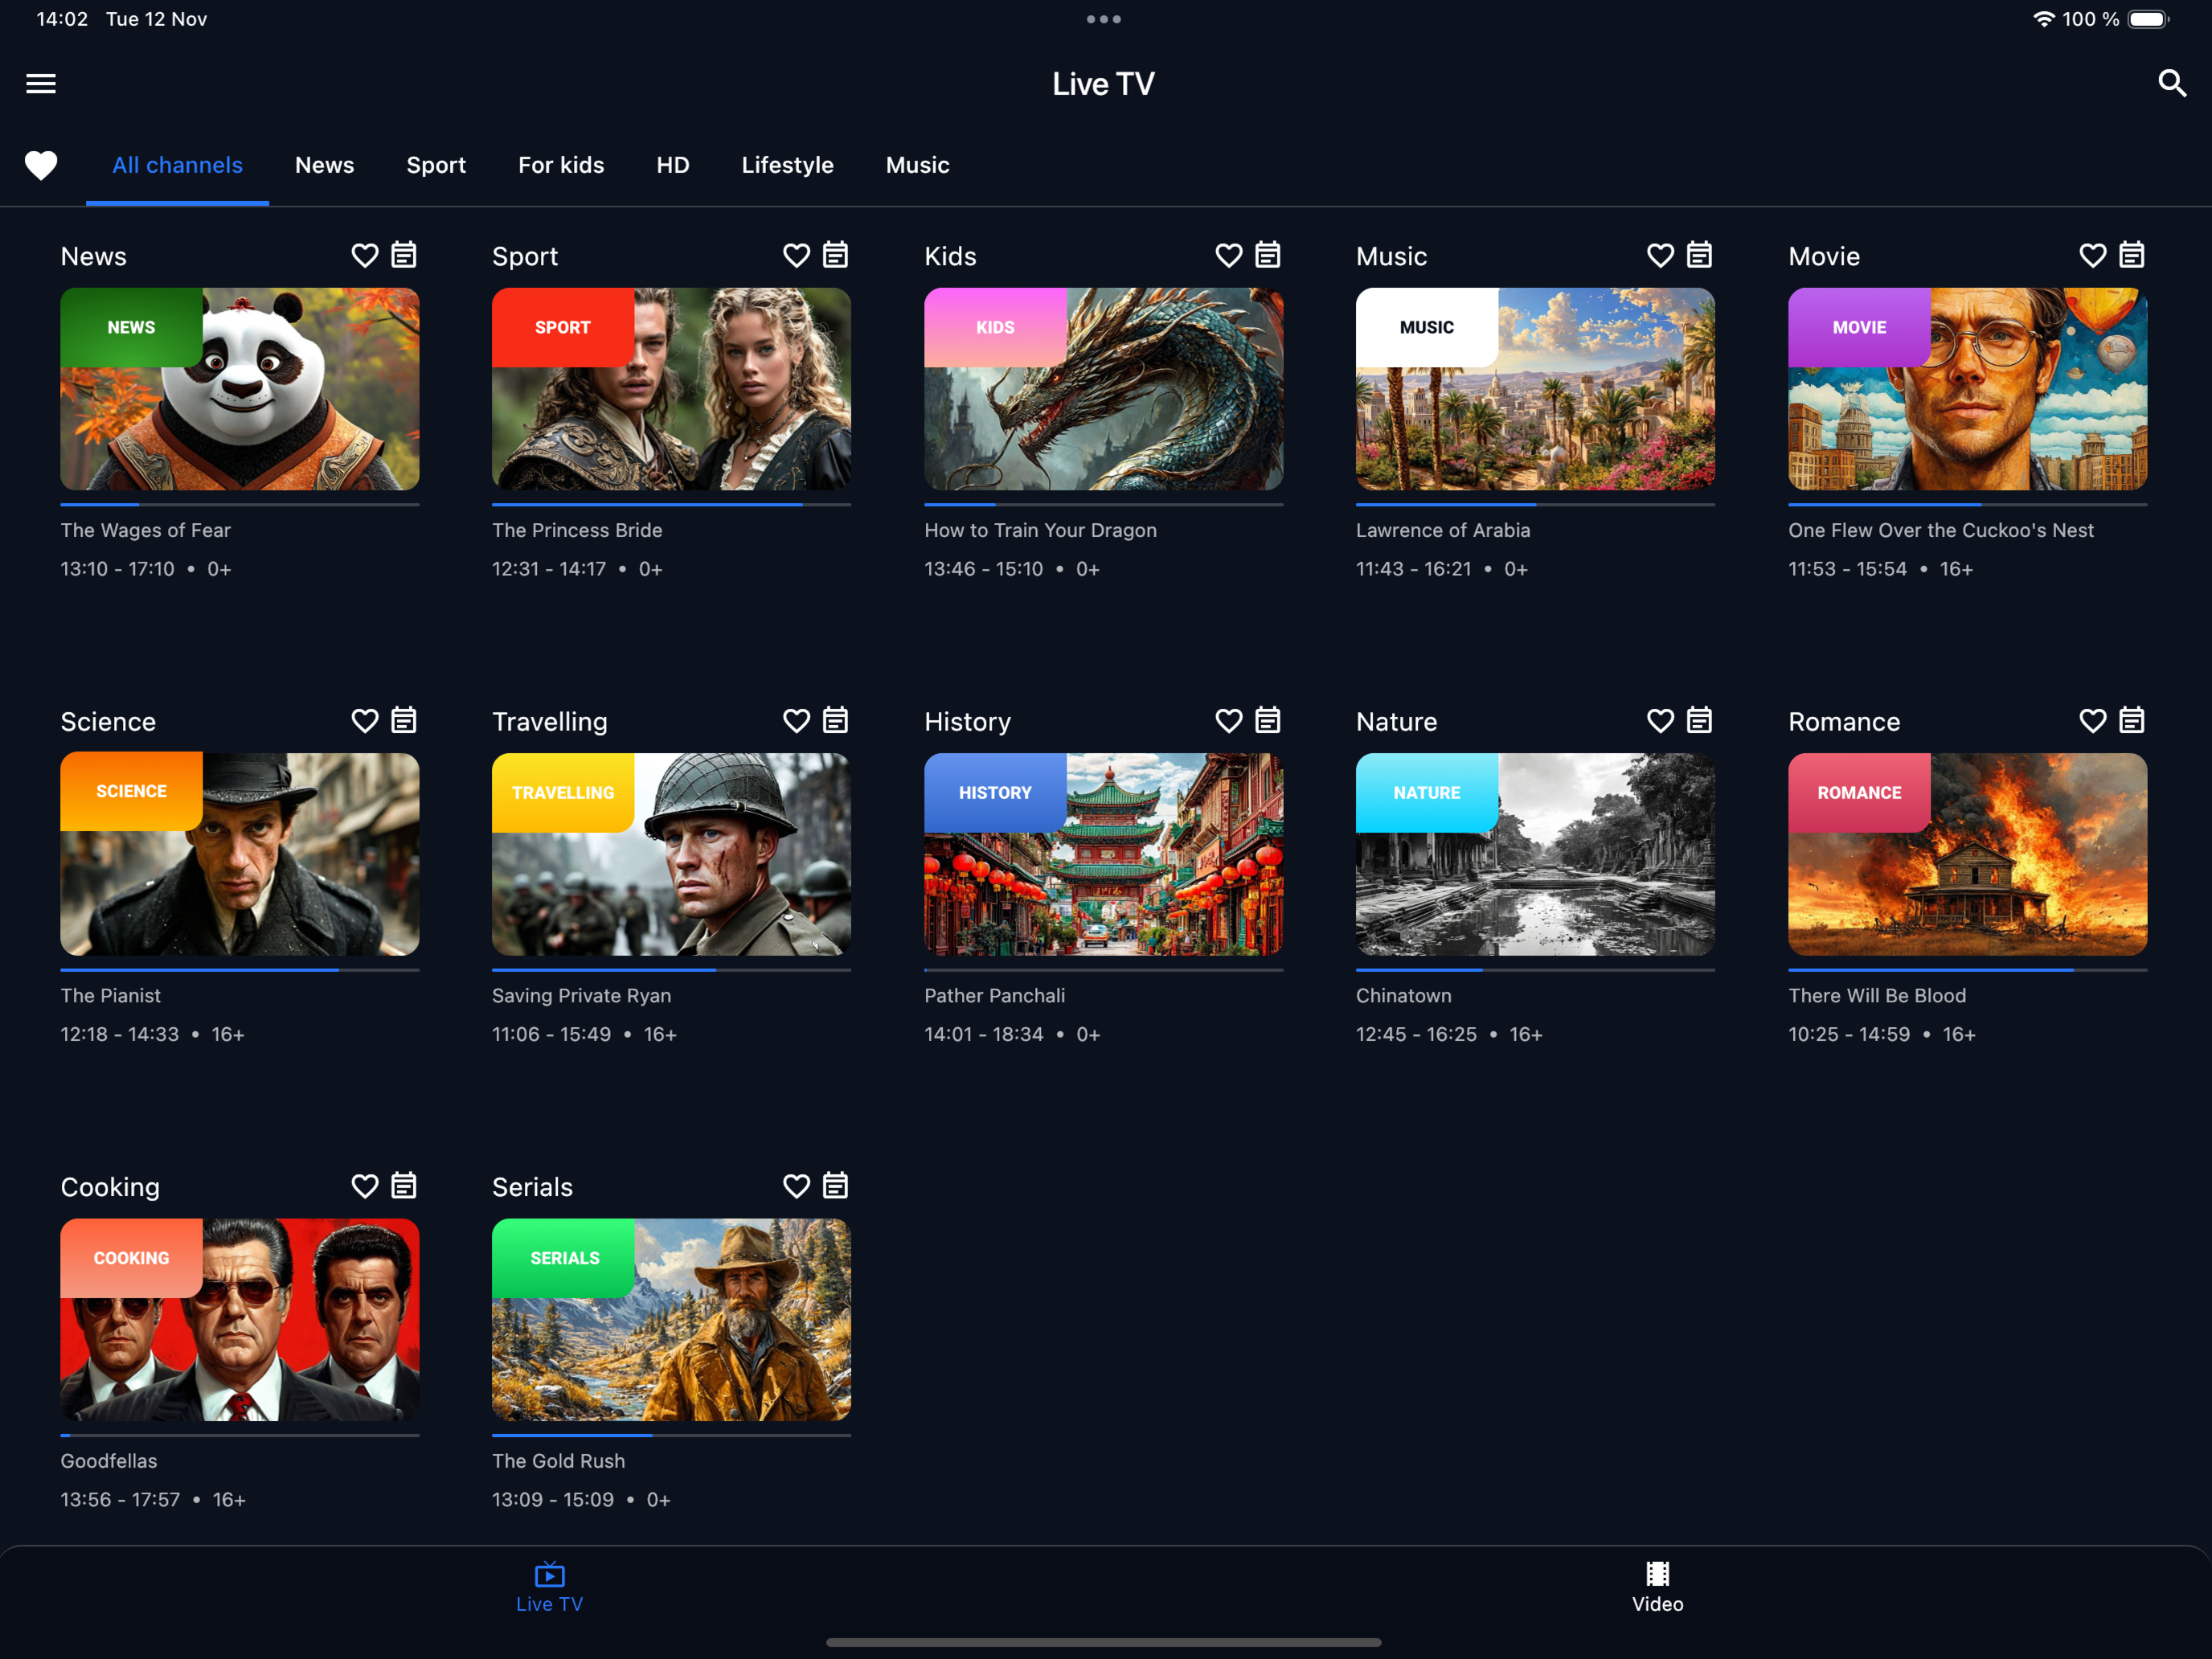Favorite the Sport channel with its heart
The height and width of the screenshot is (1659, 2212).
(797, 256)
